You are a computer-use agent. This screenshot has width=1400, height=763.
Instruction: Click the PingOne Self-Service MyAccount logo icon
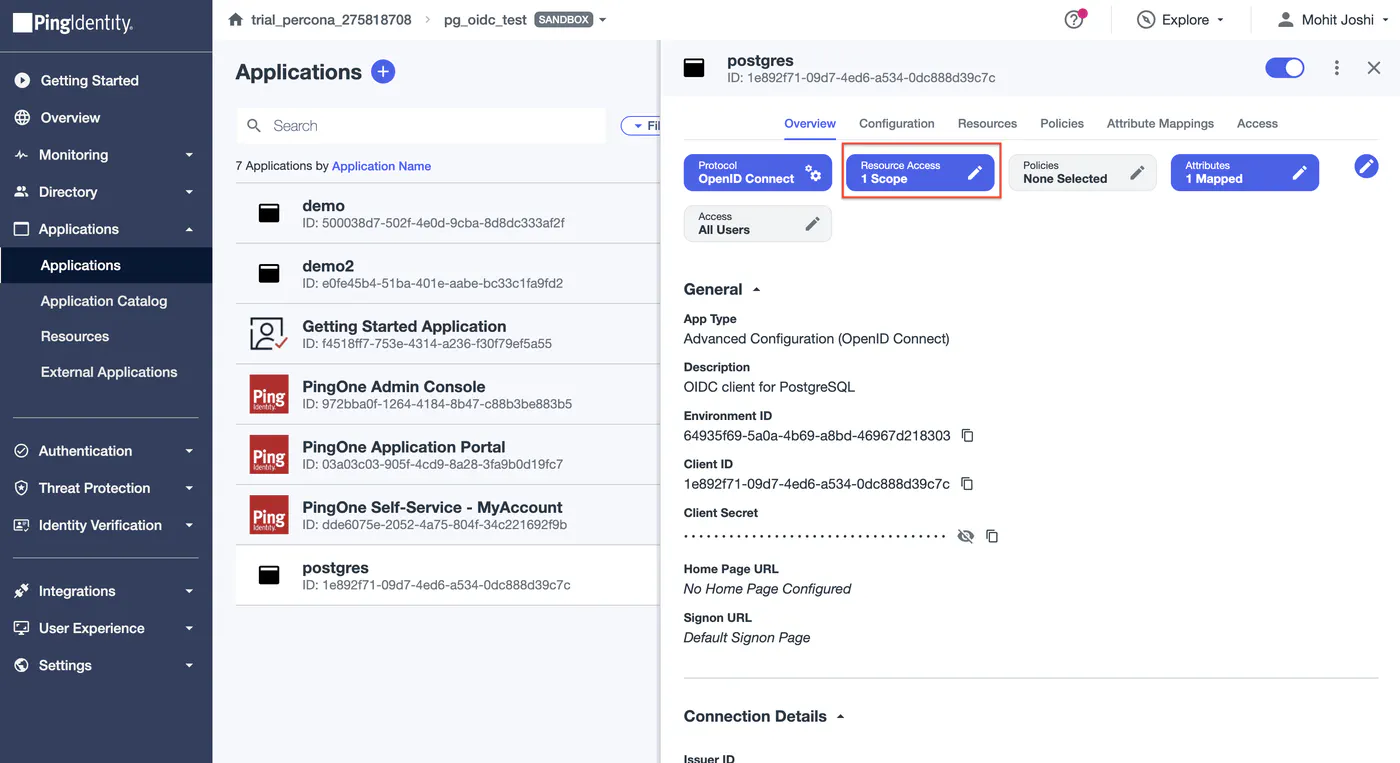tap(269, 514)
